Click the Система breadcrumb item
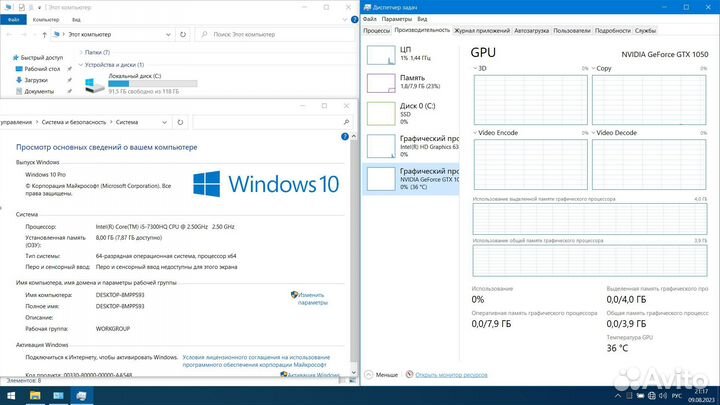Screen dimensions: 720x405 [127, 122]
